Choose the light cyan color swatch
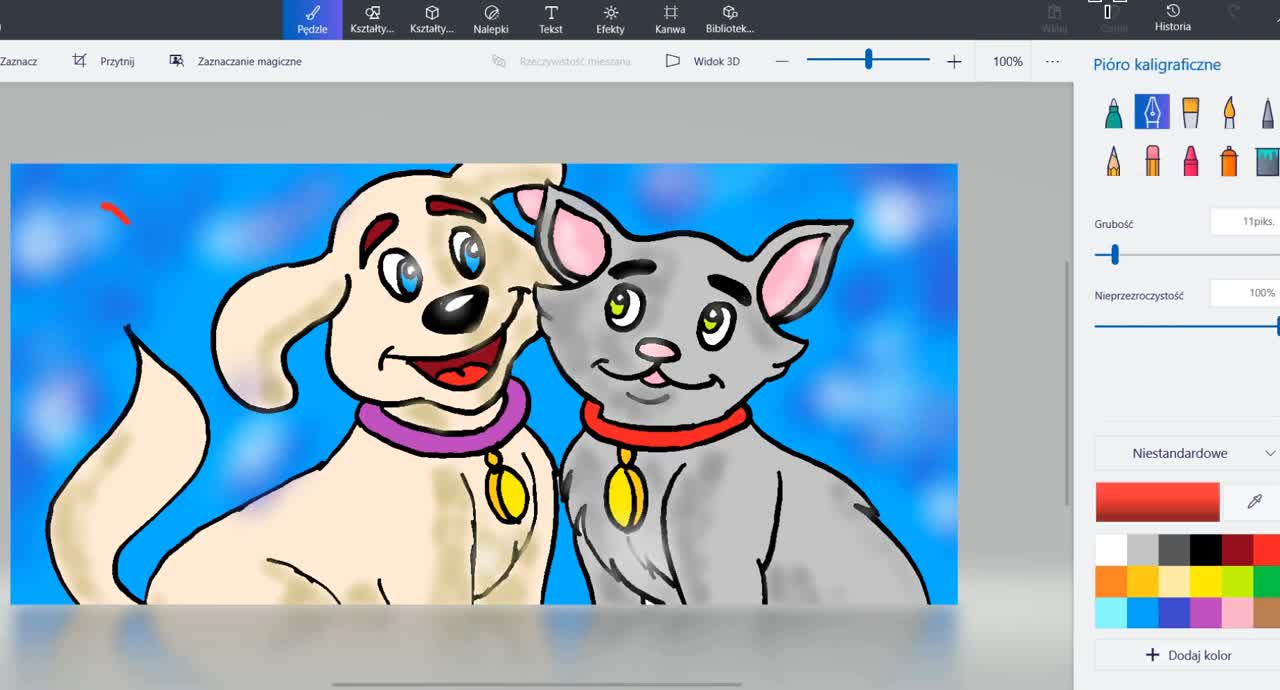 [x=1111, y=613]
